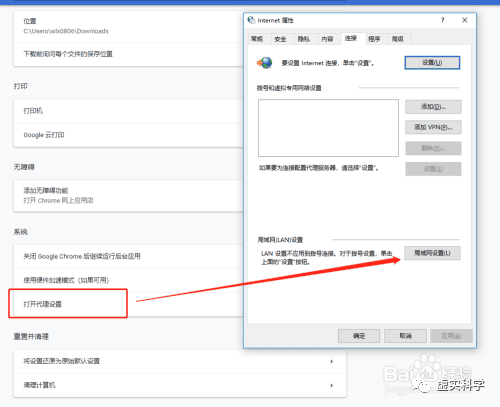This screenshot has height=407, width=500.
Task: Switch to the 安全 tab
Action: tap(280, 39)
